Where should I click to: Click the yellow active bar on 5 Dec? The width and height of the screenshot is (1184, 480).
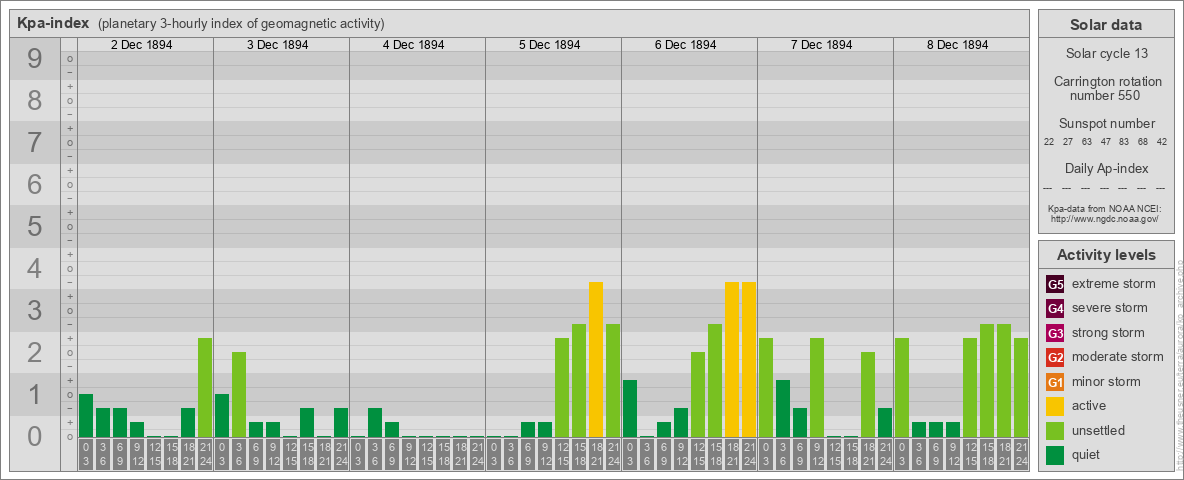[x=596, y=359]
